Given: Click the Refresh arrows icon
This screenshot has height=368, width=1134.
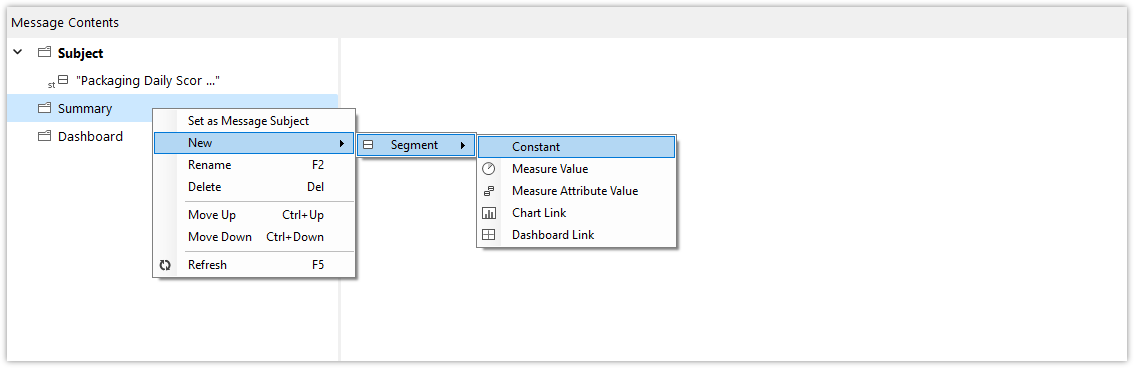Looking at the screenshot, I should (165, 265).
